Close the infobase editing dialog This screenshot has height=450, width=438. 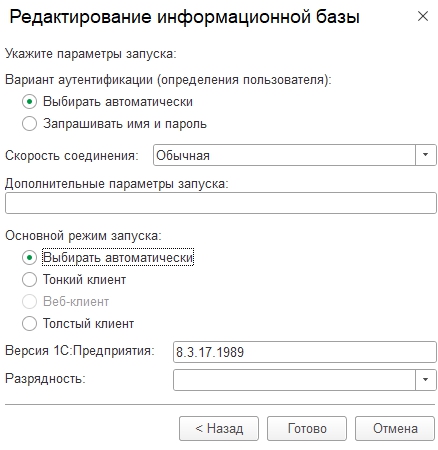(423, 16)
